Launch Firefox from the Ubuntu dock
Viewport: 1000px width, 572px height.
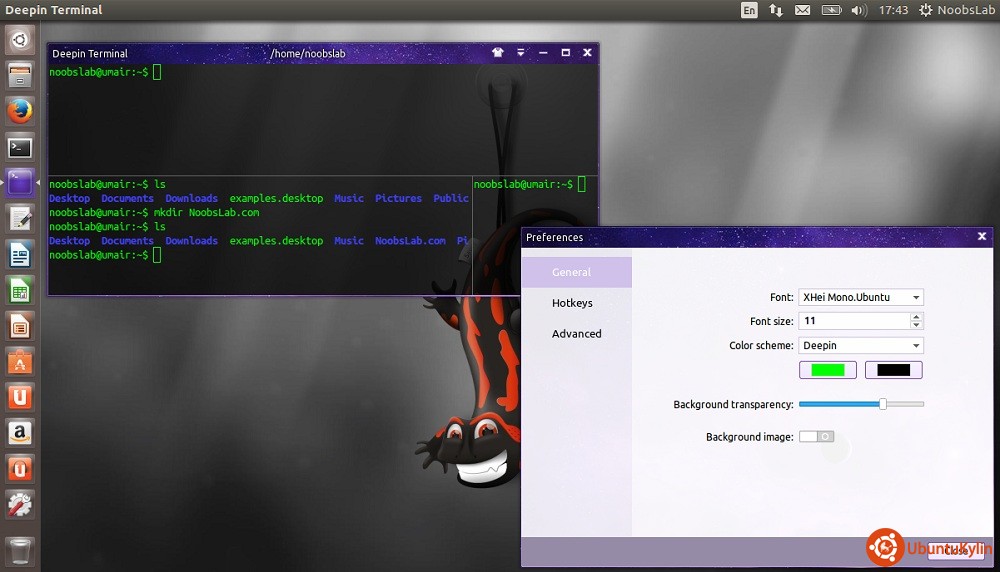pos(20,111)
